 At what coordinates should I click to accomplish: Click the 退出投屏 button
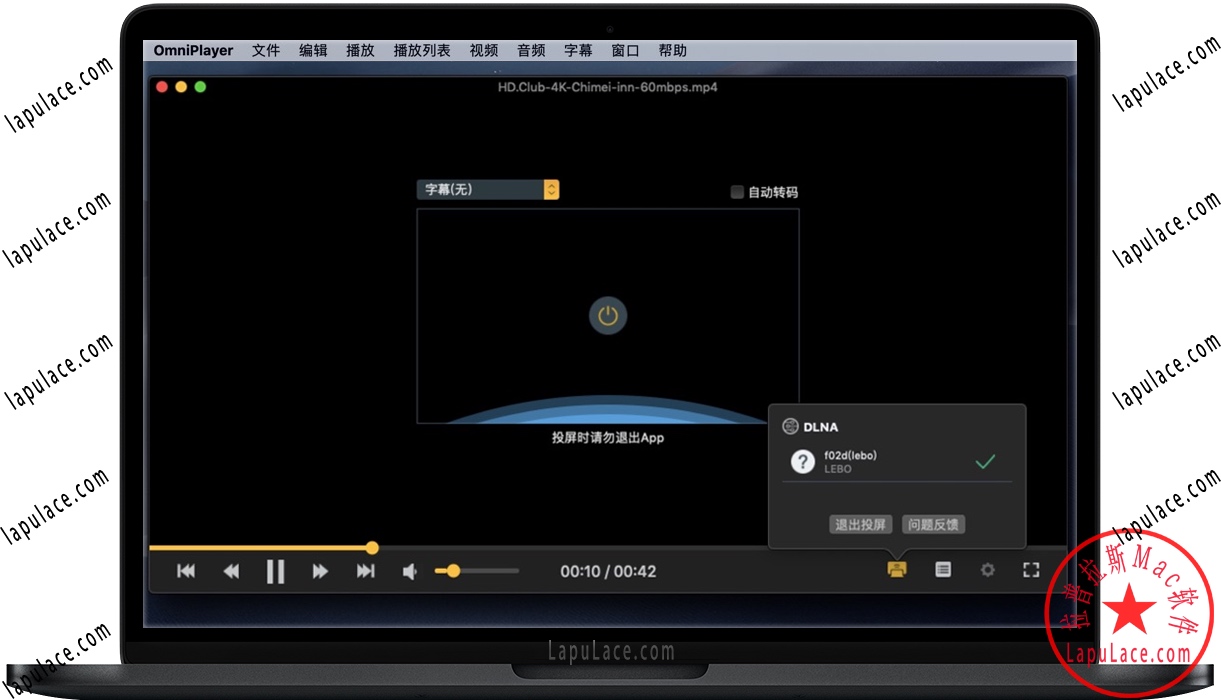[860, 524]
